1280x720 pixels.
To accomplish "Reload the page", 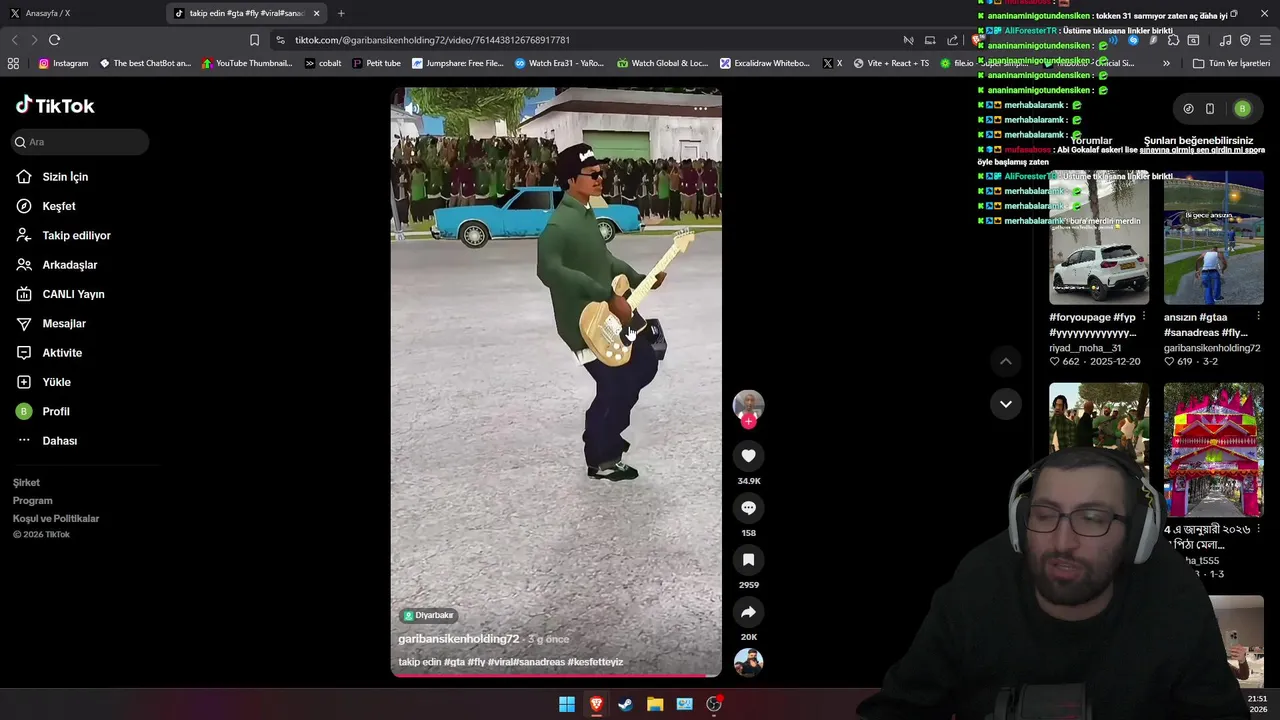I will 54,40.
